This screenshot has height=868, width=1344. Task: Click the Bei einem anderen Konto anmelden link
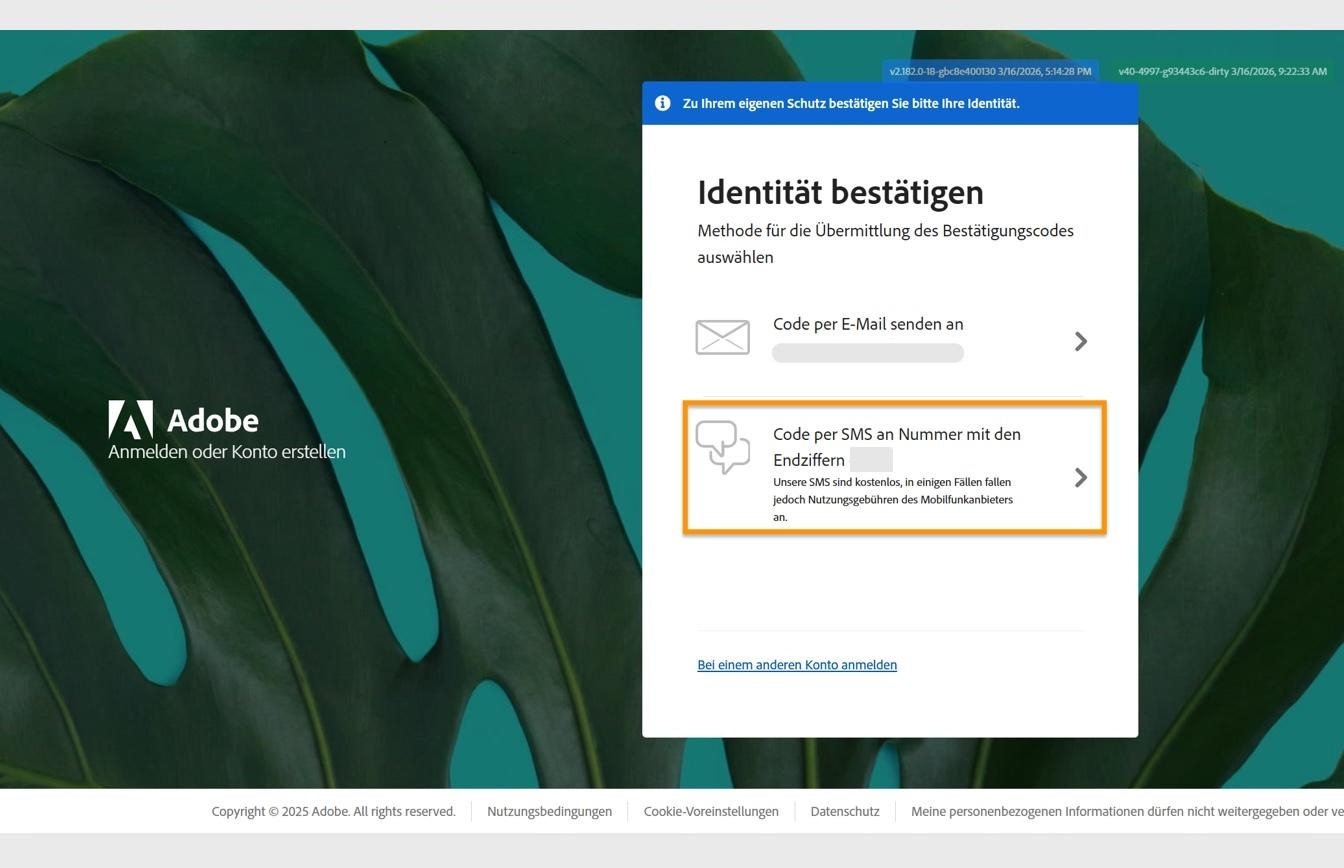[x=797, y=664]
